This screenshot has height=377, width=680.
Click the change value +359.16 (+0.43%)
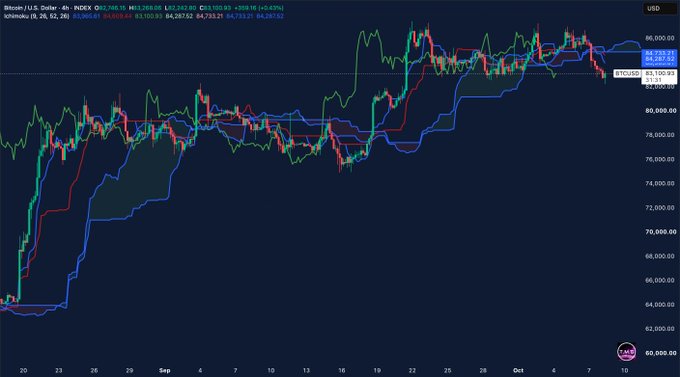(x=259, y=8)
